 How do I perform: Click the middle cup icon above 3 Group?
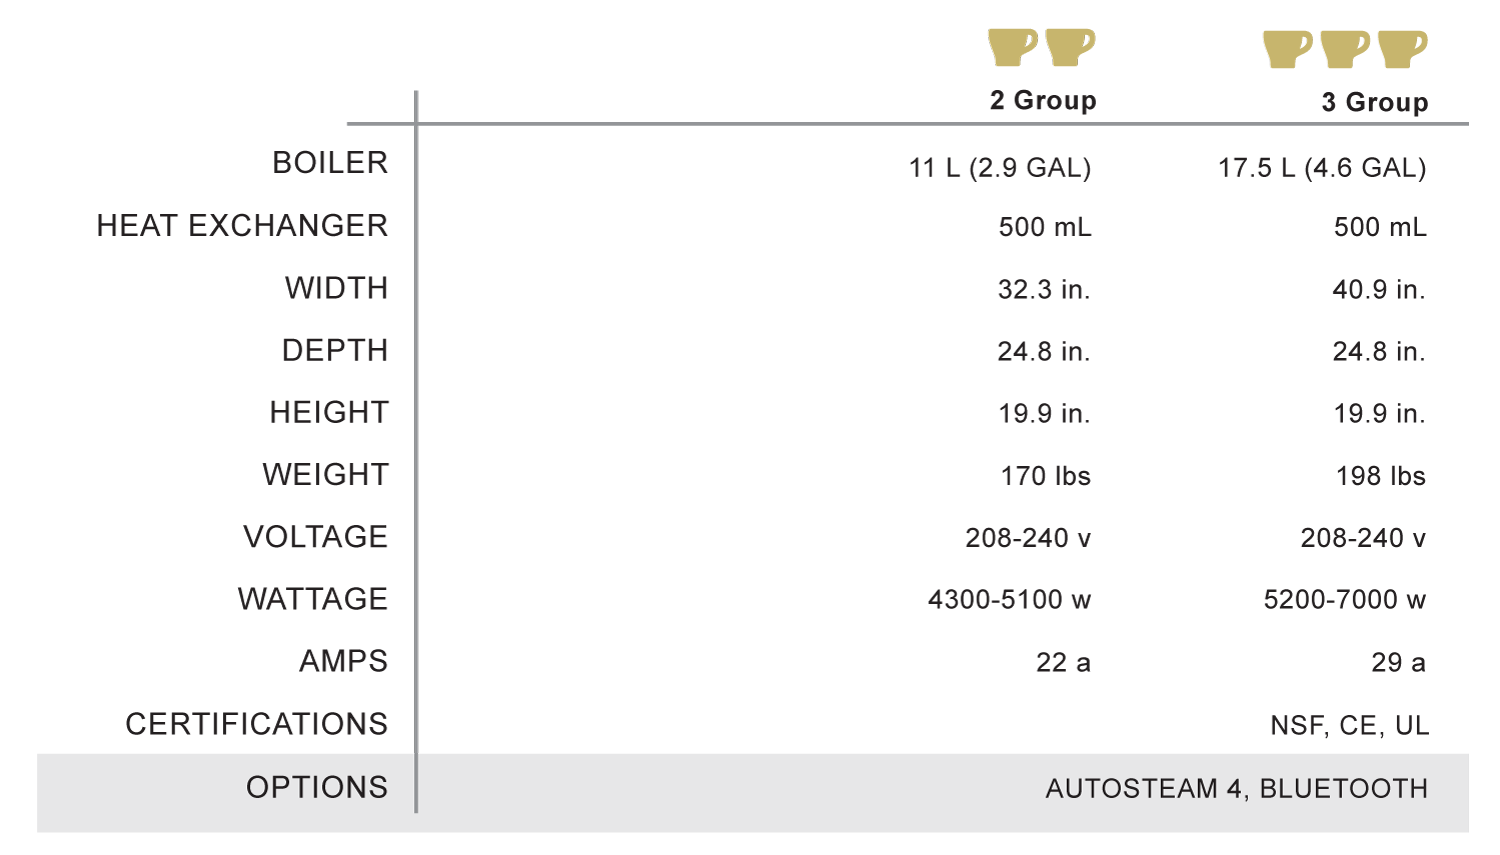pos(1345,49)
